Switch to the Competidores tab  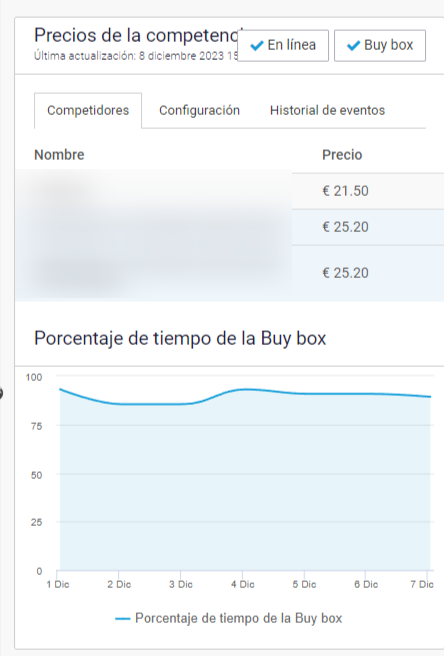point(88,110)
